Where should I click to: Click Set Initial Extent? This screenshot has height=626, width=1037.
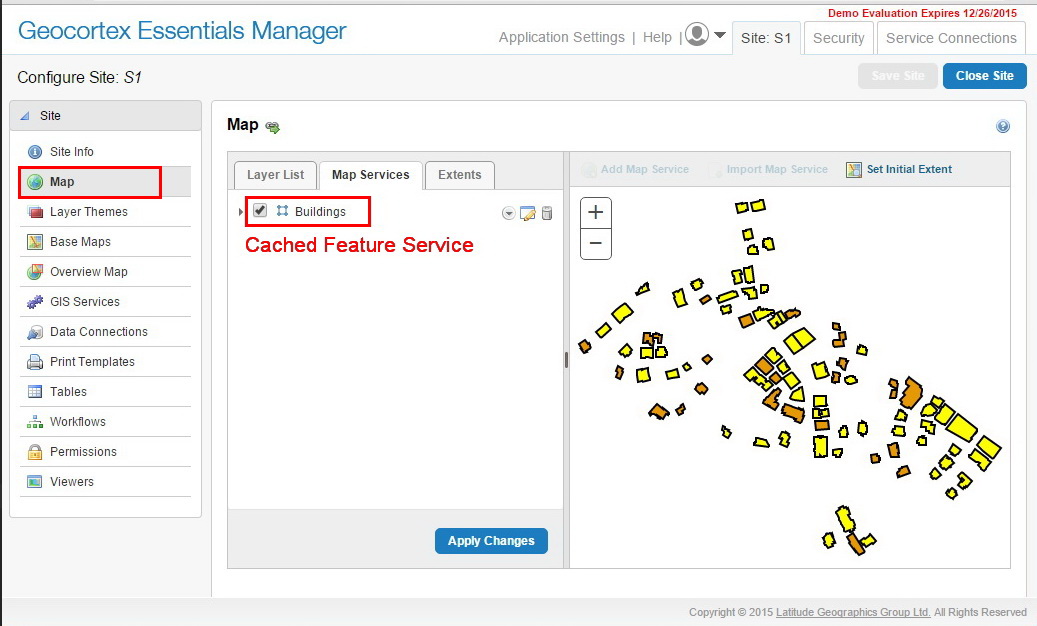click(899, 169)
